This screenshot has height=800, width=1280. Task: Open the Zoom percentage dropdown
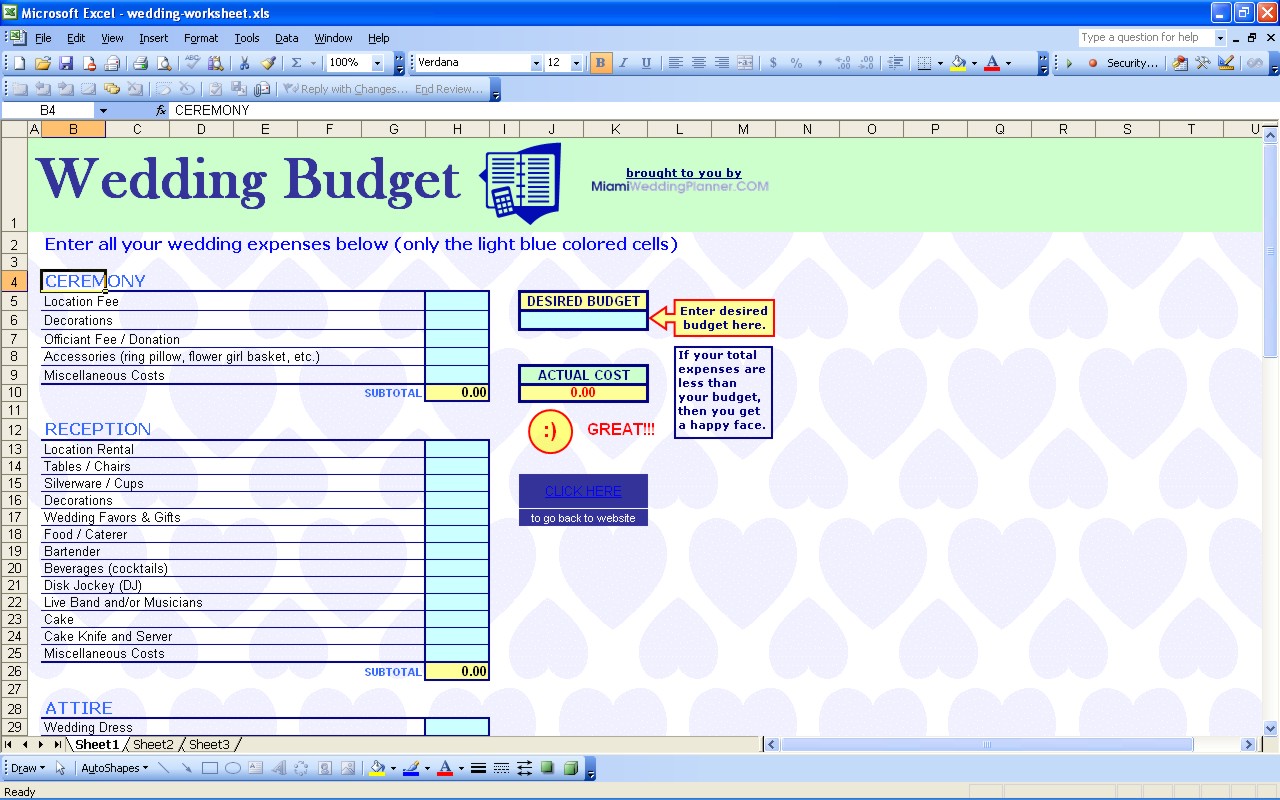pyautogui.click(x=377, y=63)
